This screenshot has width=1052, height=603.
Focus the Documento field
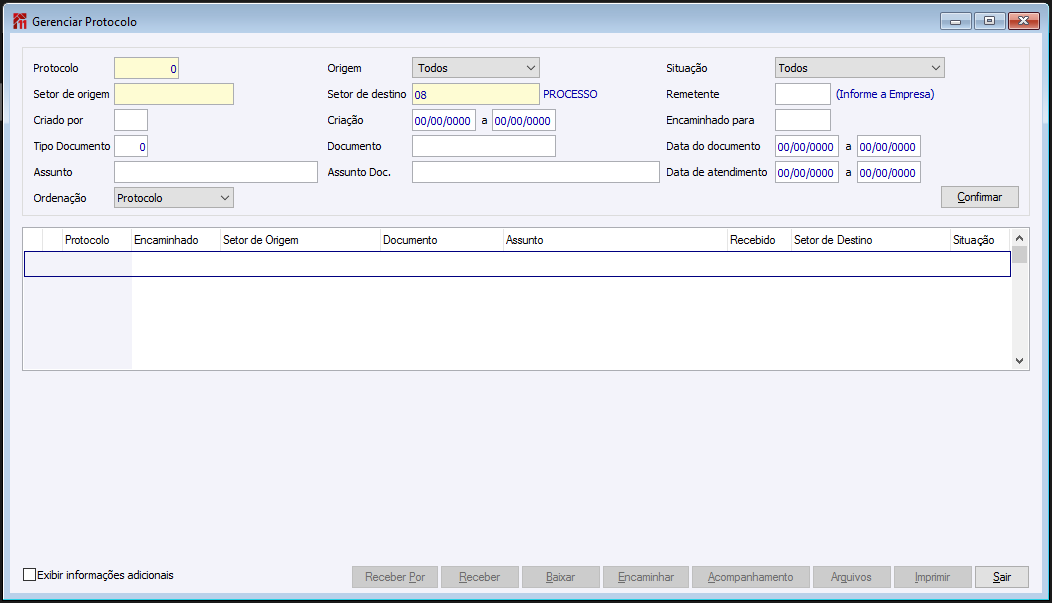tap(484, 146)
